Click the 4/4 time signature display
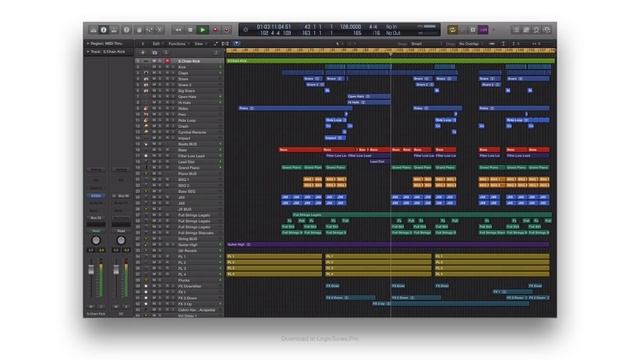The image size is (640, 360). [x=373, y=27]
